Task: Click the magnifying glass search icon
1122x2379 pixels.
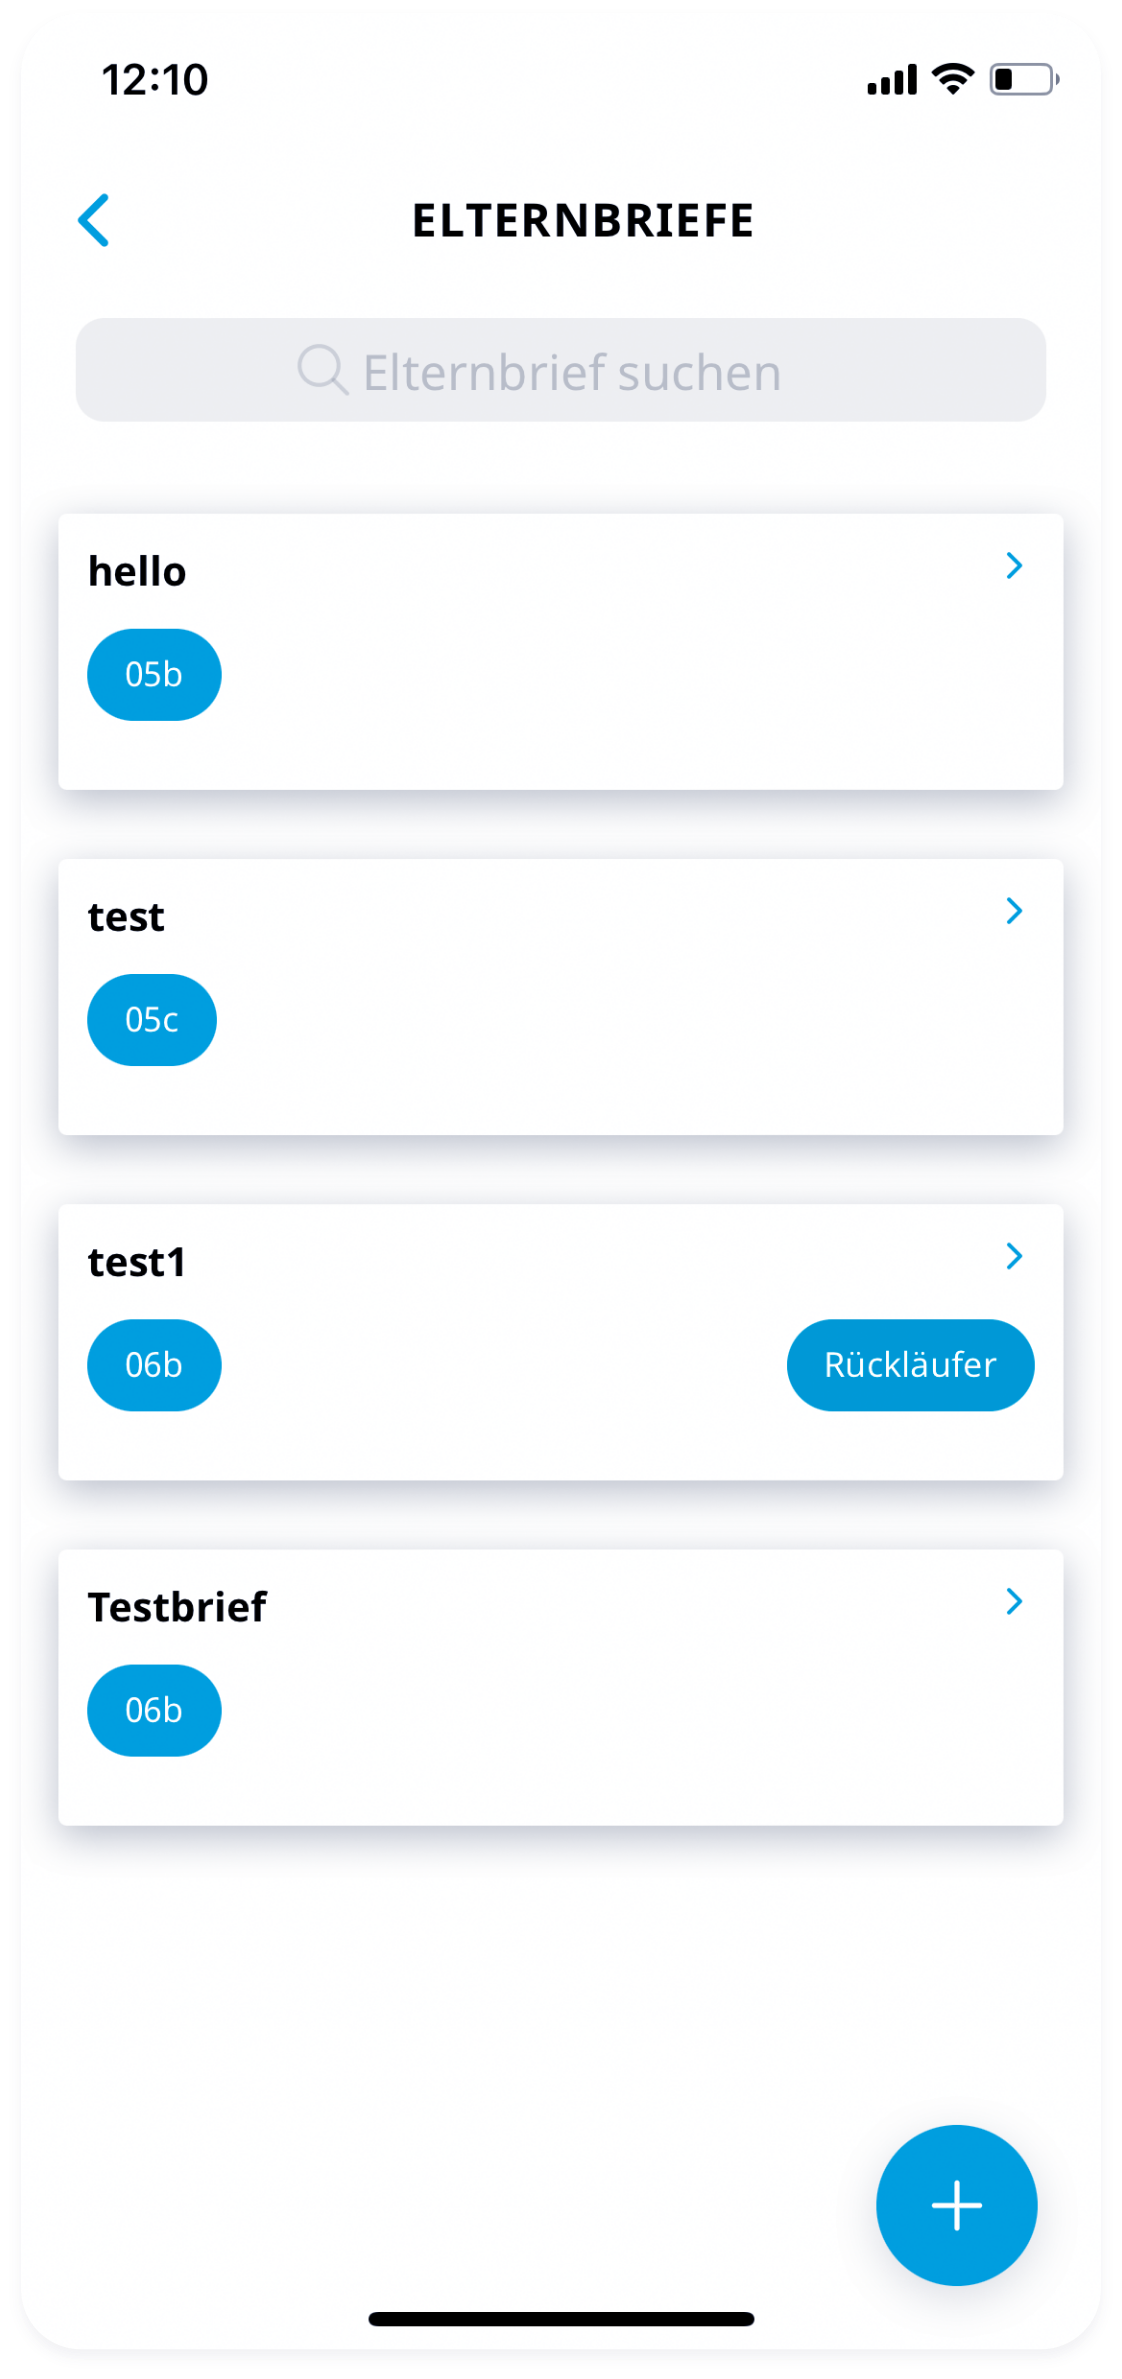Action: [x=322, y=370]
